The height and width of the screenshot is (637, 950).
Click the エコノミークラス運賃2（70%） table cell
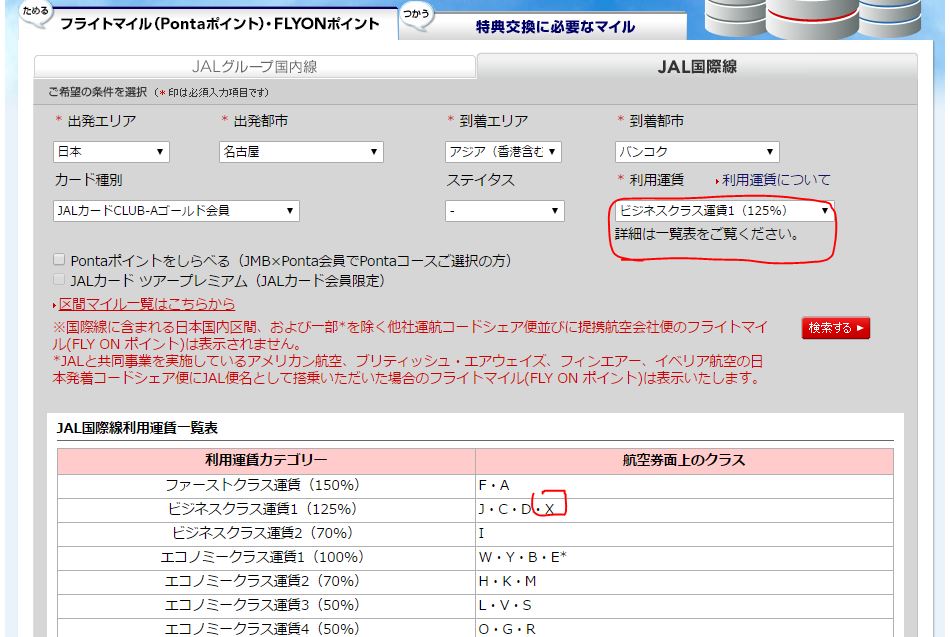[x=266, y=582]
